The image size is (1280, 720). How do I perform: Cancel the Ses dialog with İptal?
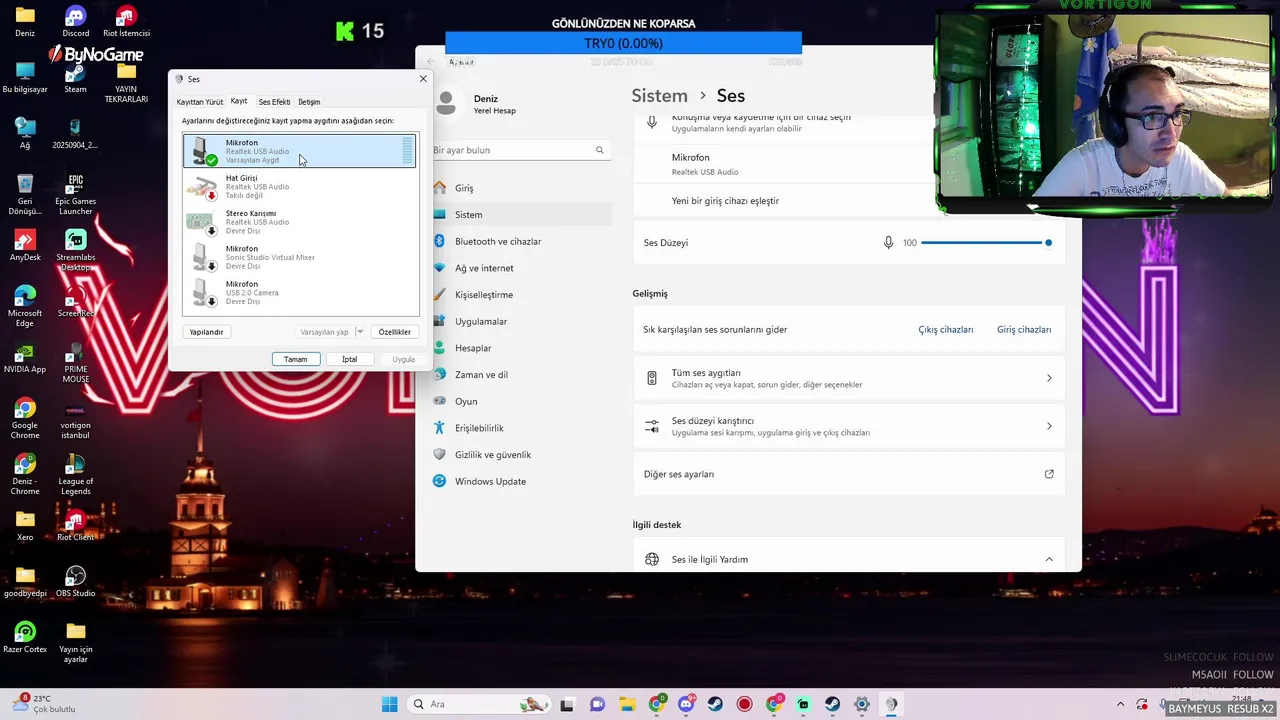coord(349,359)
